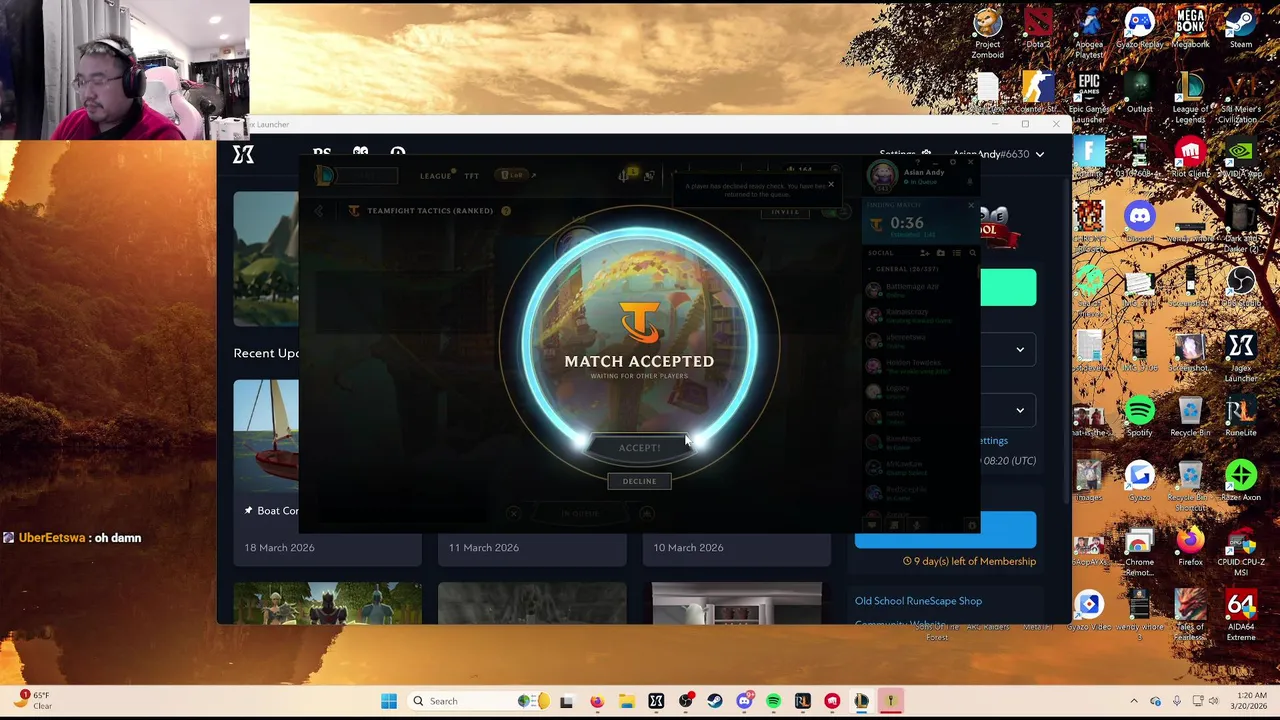Launch Apogea Playtest from the desktop
The width and height of the screenshot is (1280, 720).
click(x=1089, y=33)
